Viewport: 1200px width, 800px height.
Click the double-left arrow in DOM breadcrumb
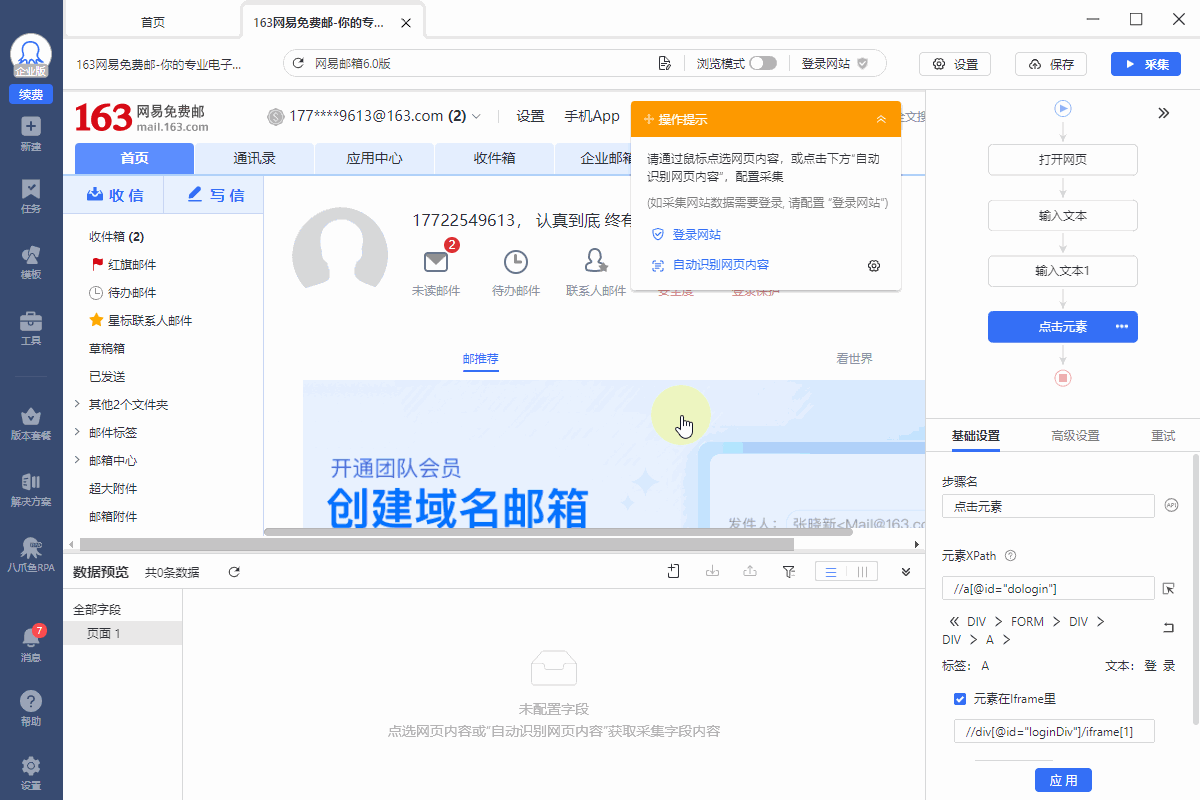954,622
